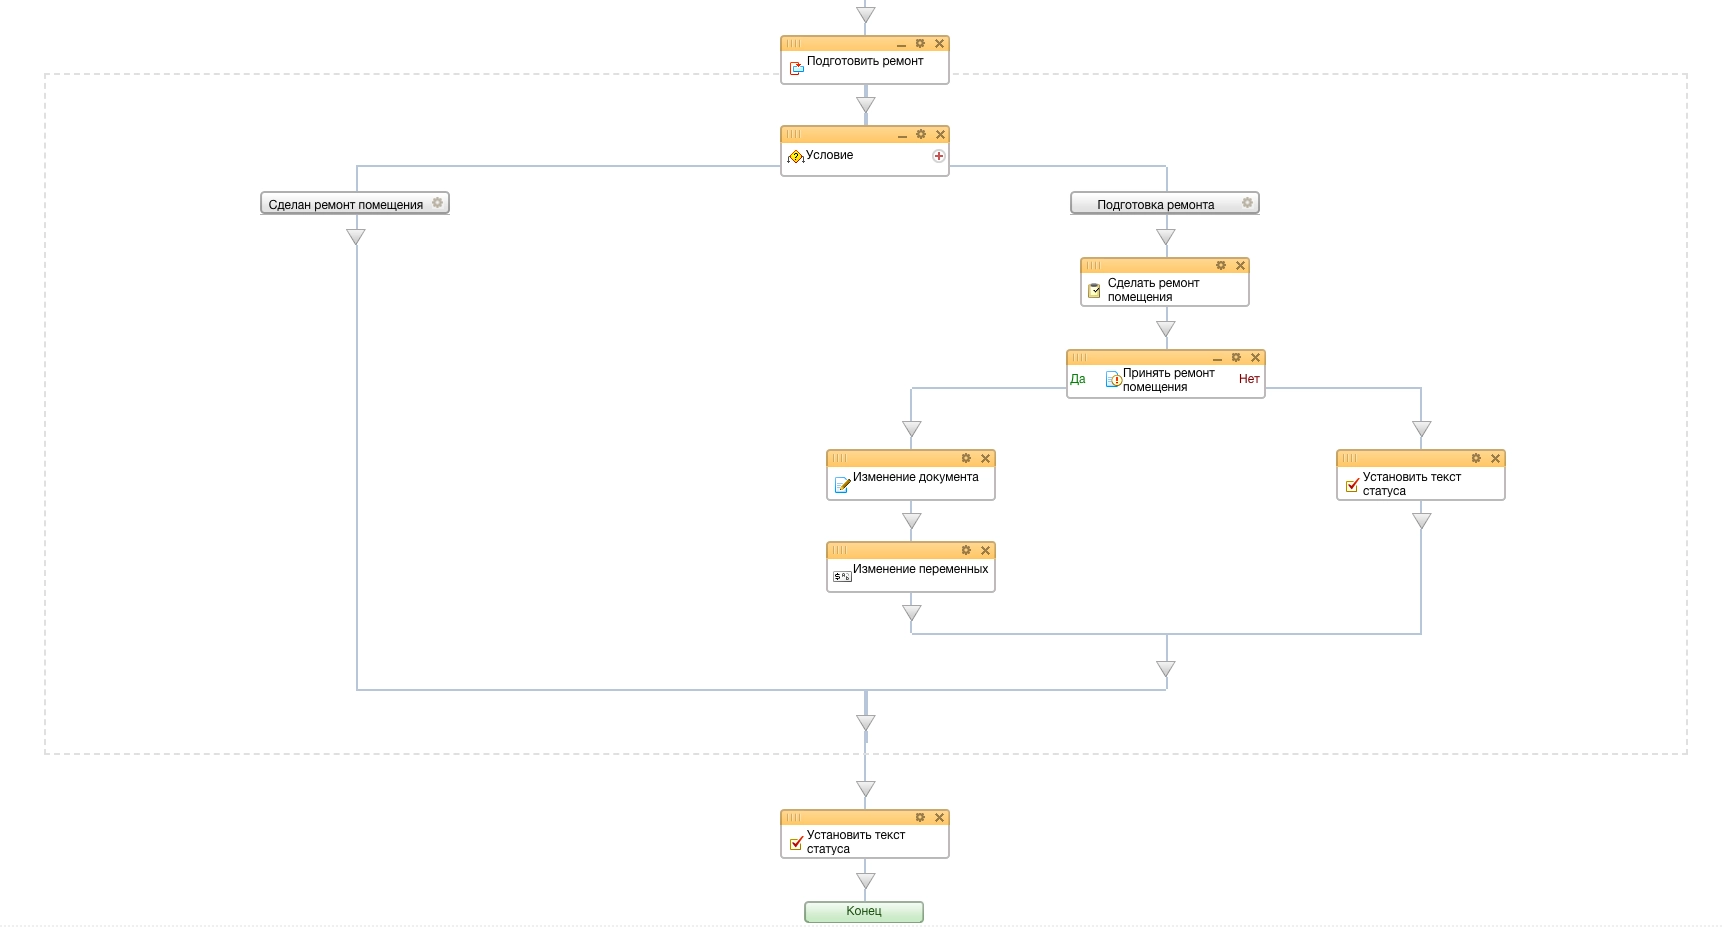
Task: Click insertion arrow directly above "Конец"
Action: [866, 881]
